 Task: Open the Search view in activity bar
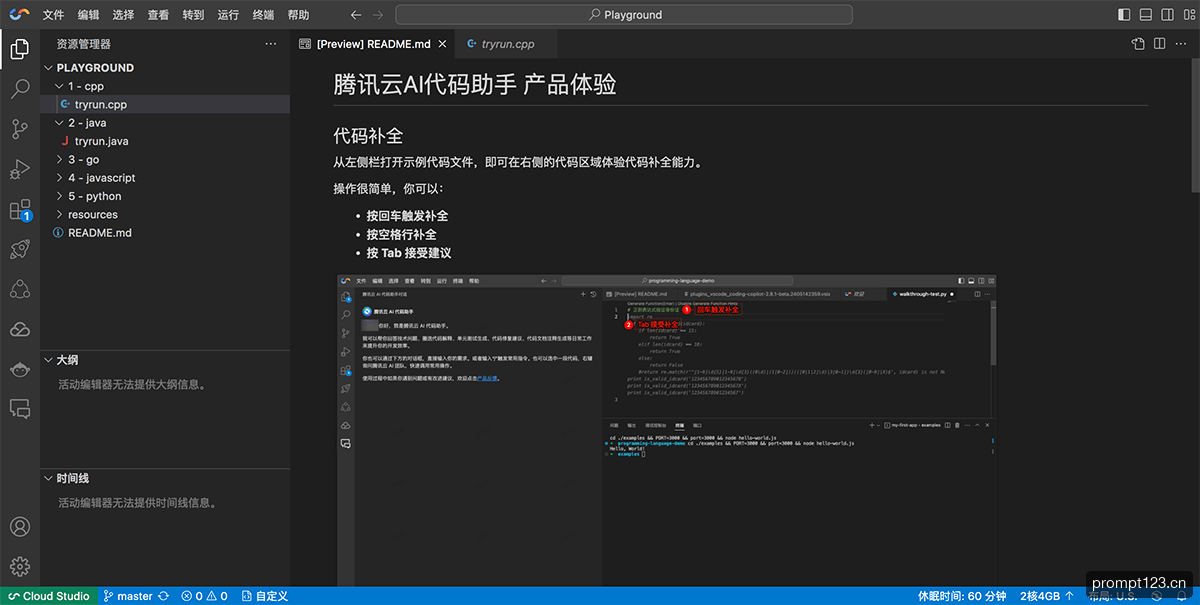(x=20, y=89)
